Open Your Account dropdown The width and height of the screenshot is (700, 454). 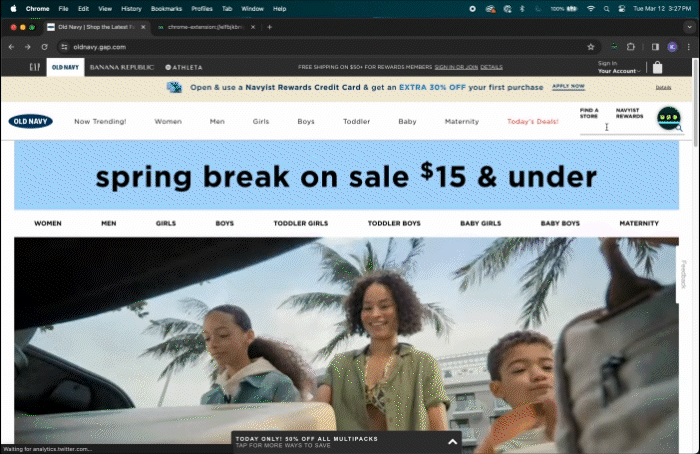(x=619, y=71)
